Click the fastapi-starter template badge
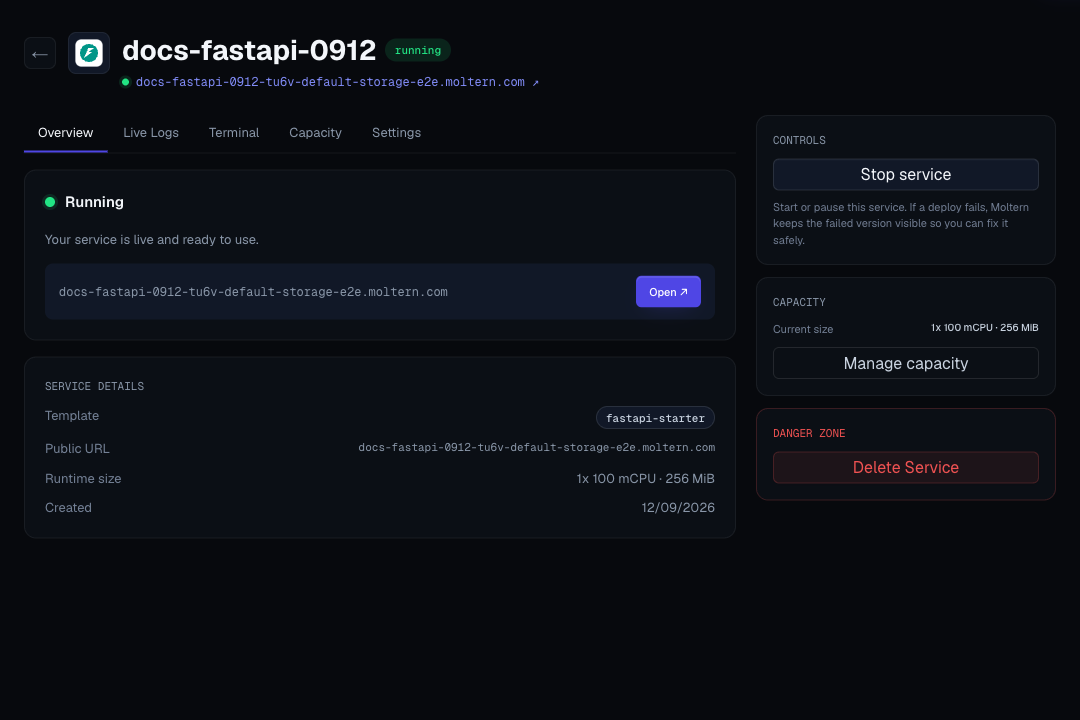Screen dimensions: 1080x720 [x=655, y=418]
